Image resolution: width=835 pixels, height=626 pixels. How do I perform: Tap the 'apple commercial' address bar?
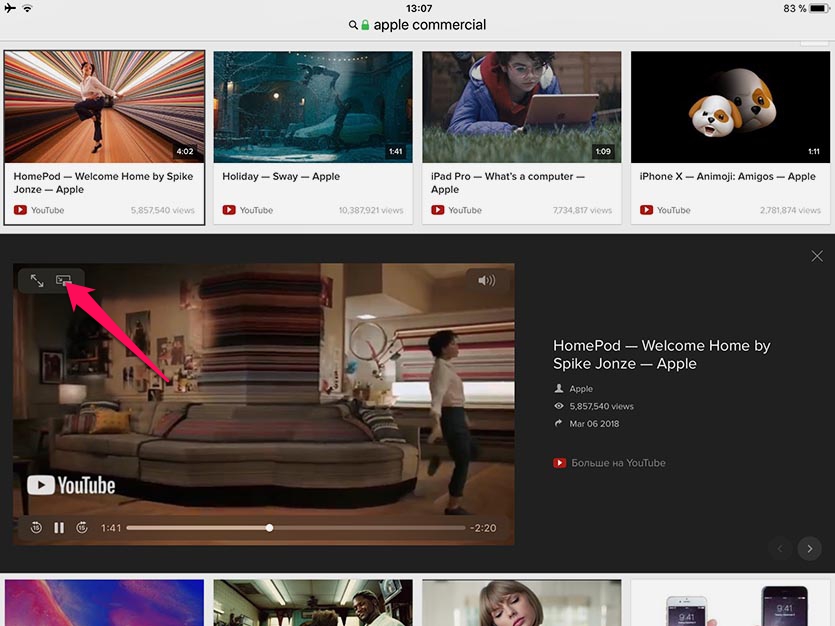[x=418, y=24]
